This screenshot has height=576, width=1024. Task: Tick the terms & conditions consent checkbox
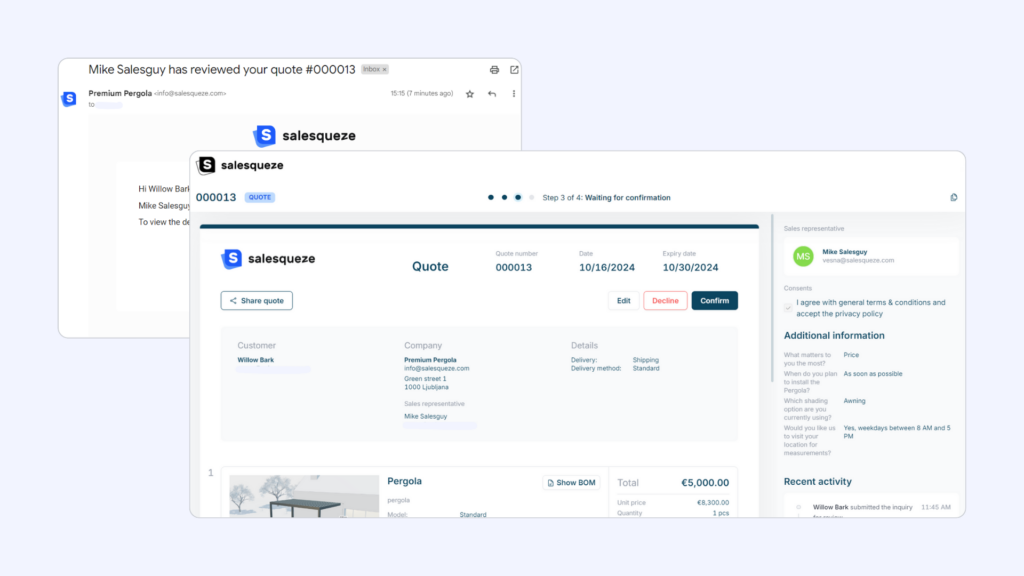788,308
